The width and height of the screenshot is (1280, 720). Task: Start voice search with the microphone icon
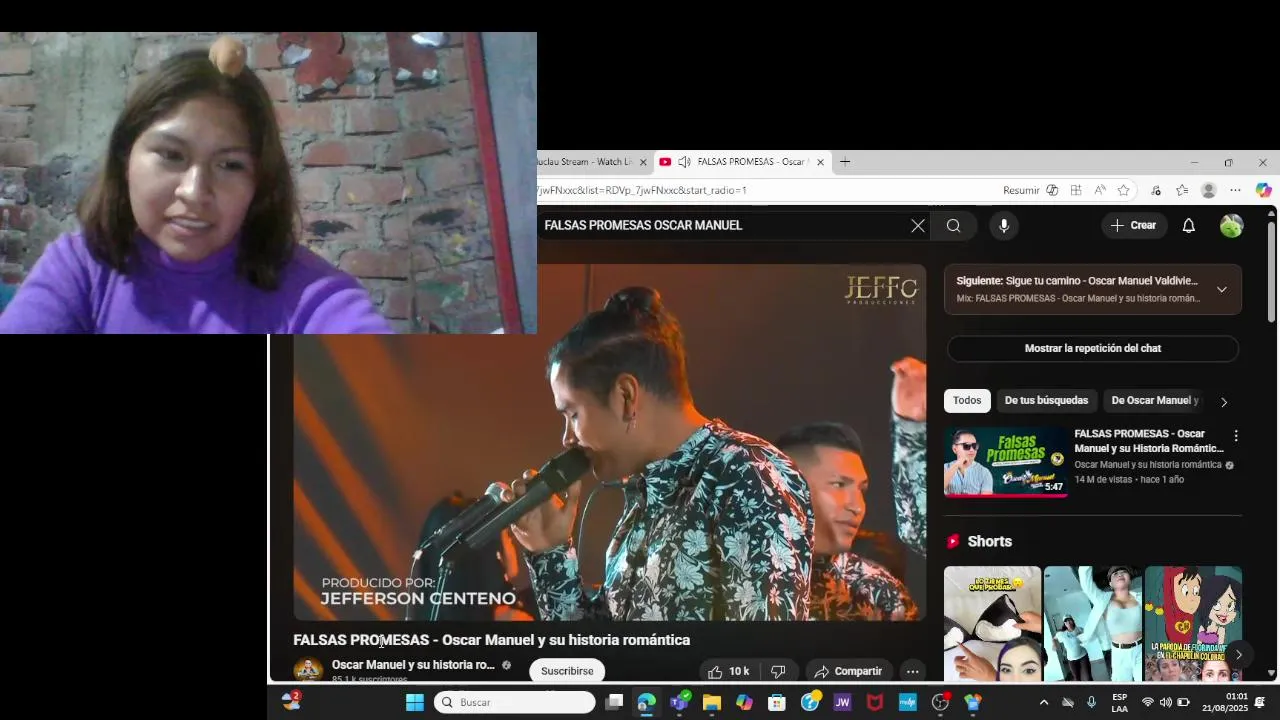(x=1004, y=226)
